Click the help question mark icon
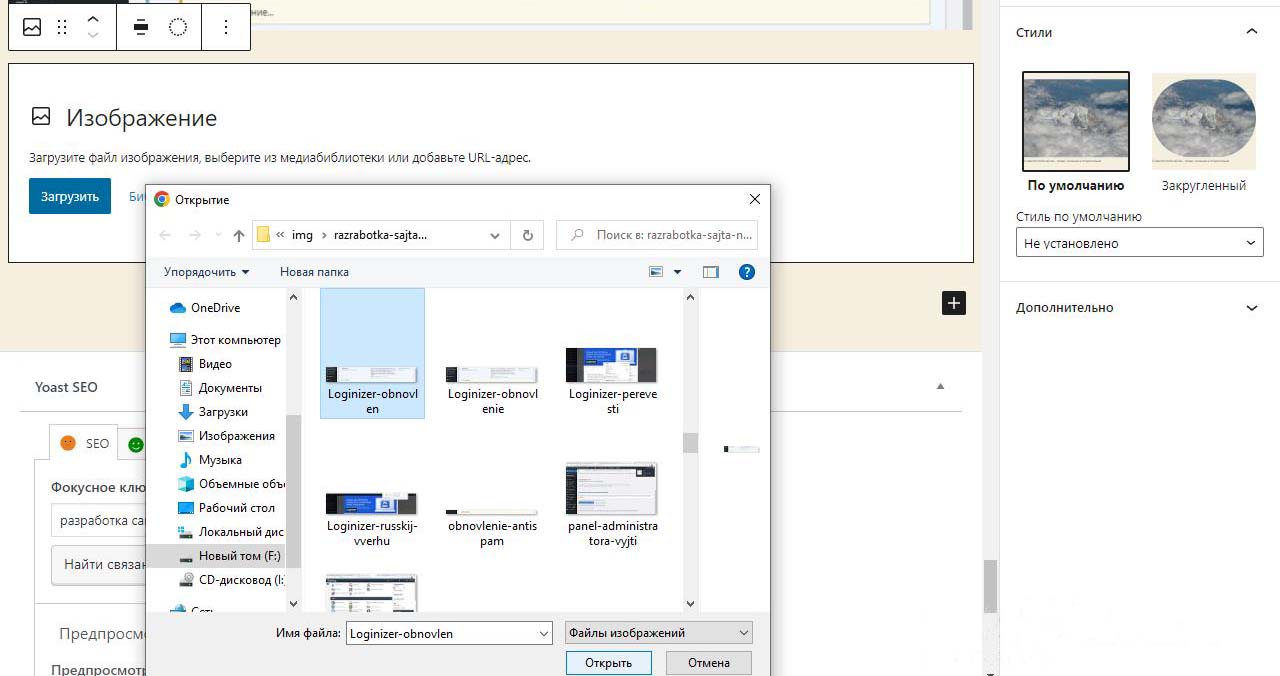This screenshot has height=676, width=1280. (x=746, y=272)
